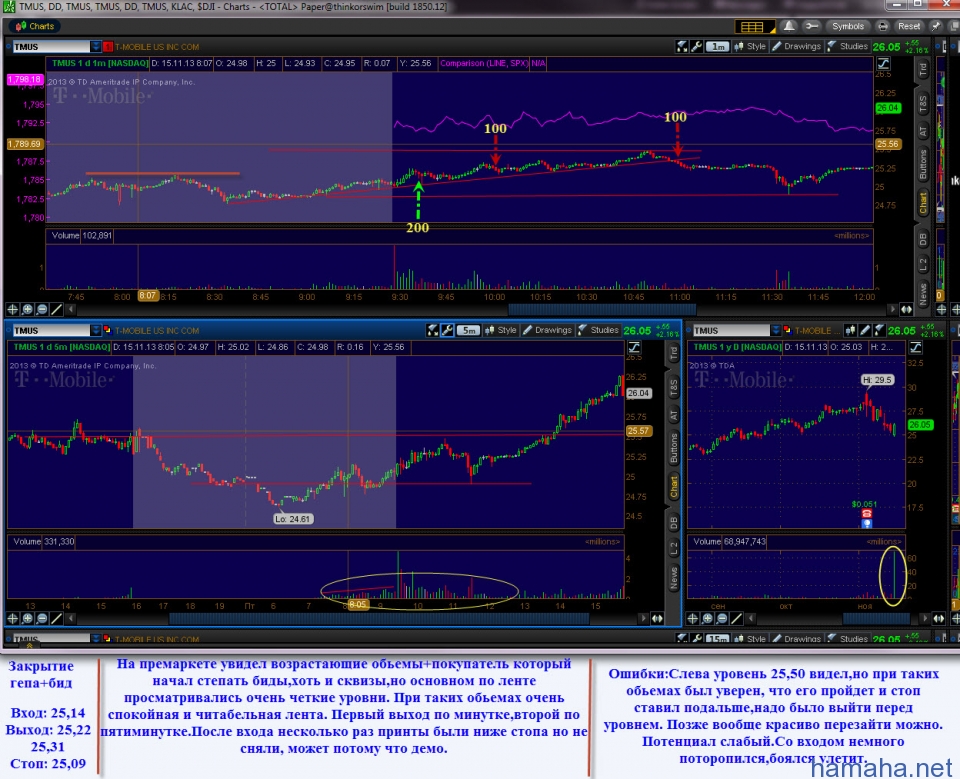Open the Drawings menu on 5m chart
This screenshot has width=960, height=779.
[x=547, y=331]
